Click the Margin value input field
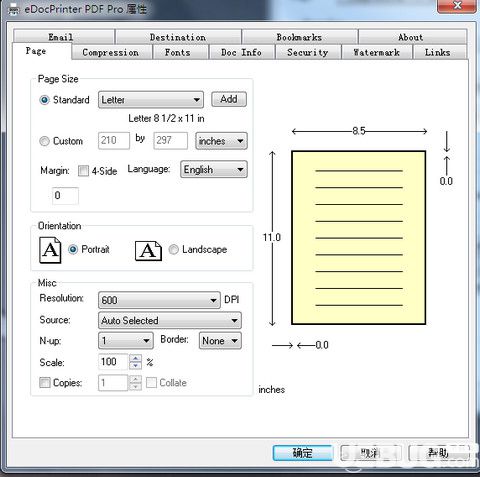 click(65, 196)
